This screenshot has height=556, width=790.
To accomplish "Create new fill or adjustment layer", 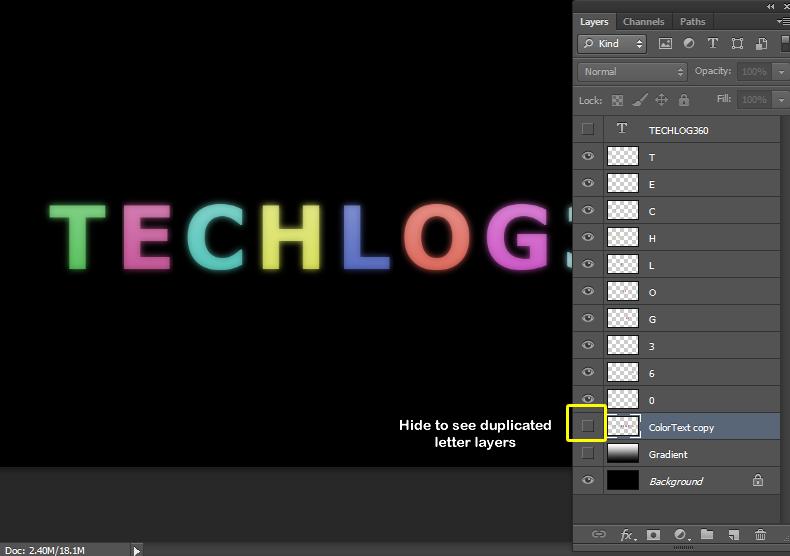I will click(681, 535).
